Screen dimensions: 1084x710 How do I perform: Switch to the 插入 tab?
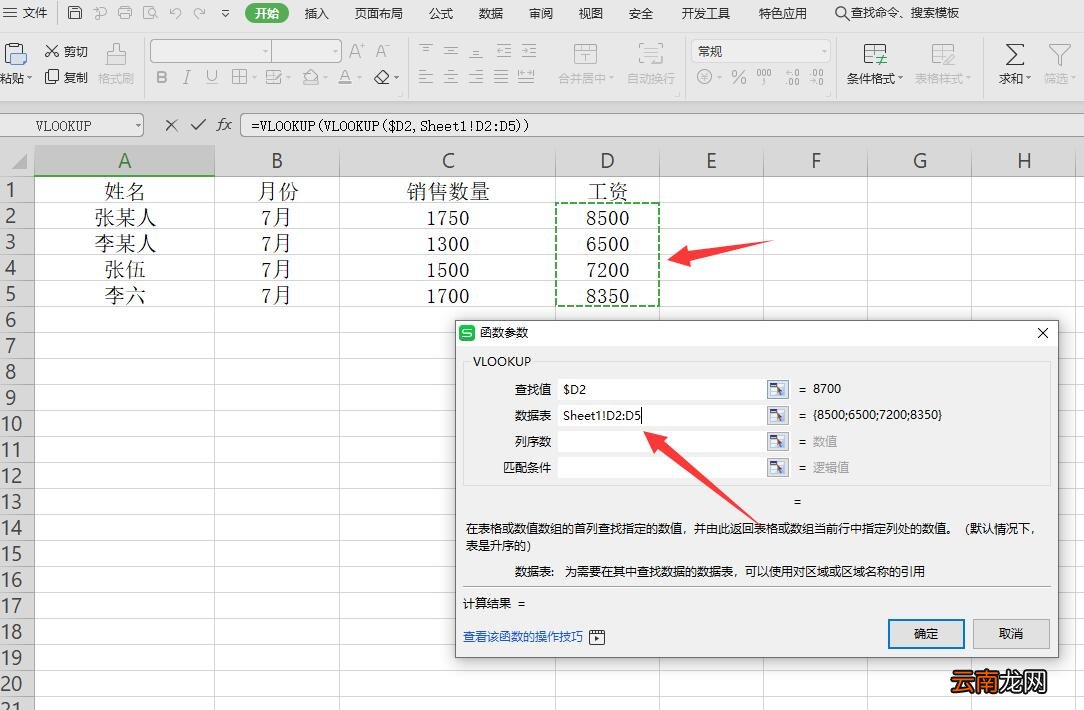click(x=317, y=13)
